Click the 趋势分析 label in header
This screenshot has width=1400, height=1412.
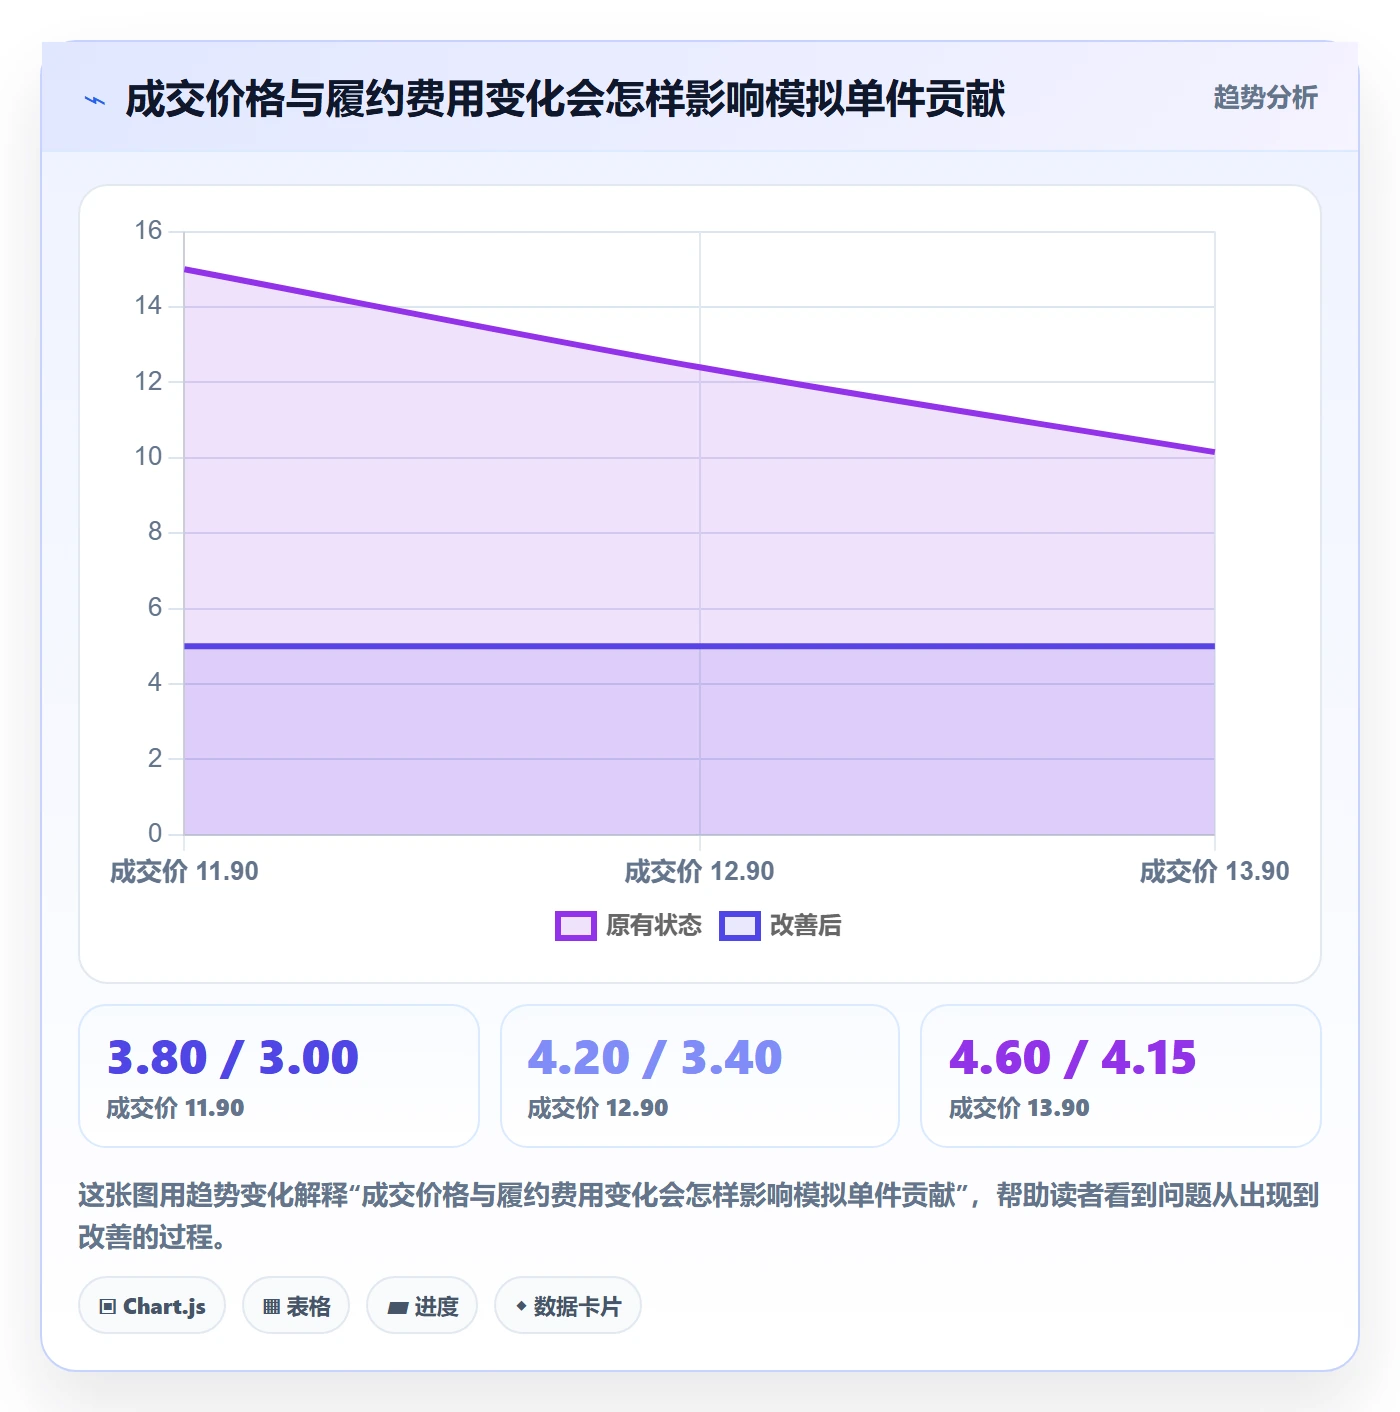coord(1265,98)
